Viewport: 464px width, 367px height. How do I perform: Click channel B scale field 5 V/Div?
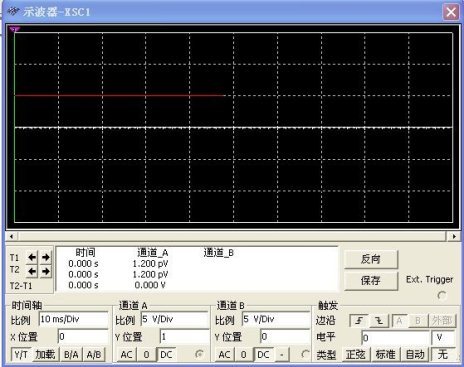276,319
